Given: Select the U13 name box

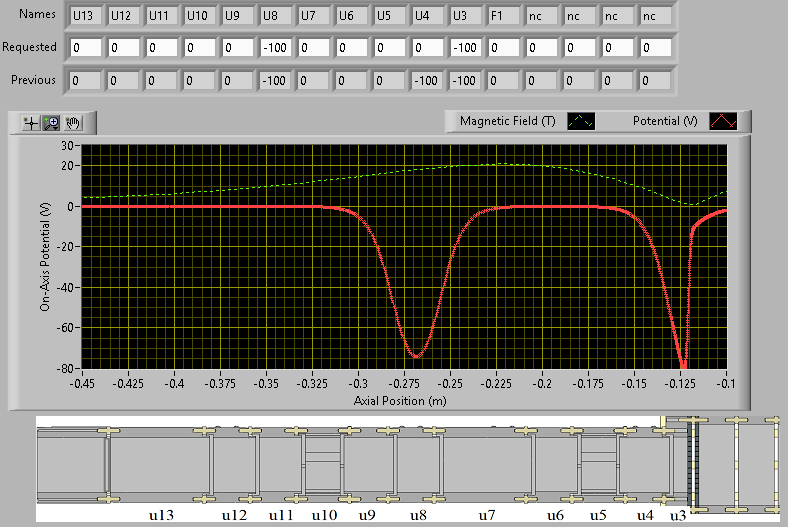Looking at the screenshot, I should coord(85,16).
